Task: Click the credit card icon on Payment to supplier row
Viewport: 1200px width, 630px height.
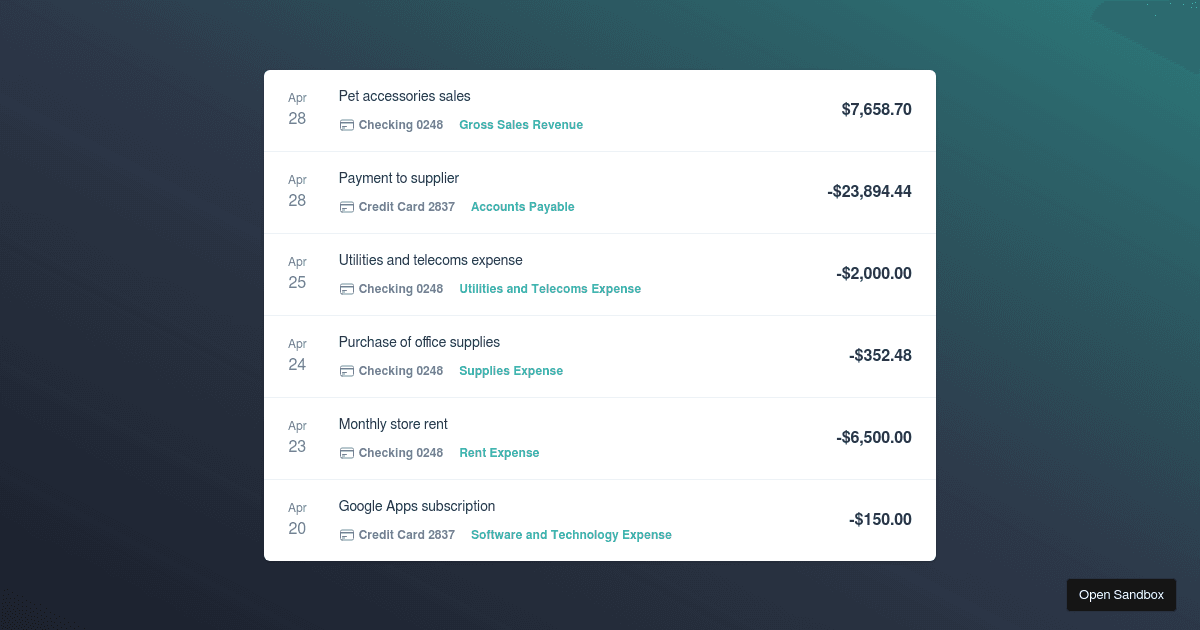Action: click(x=346, y=206)
